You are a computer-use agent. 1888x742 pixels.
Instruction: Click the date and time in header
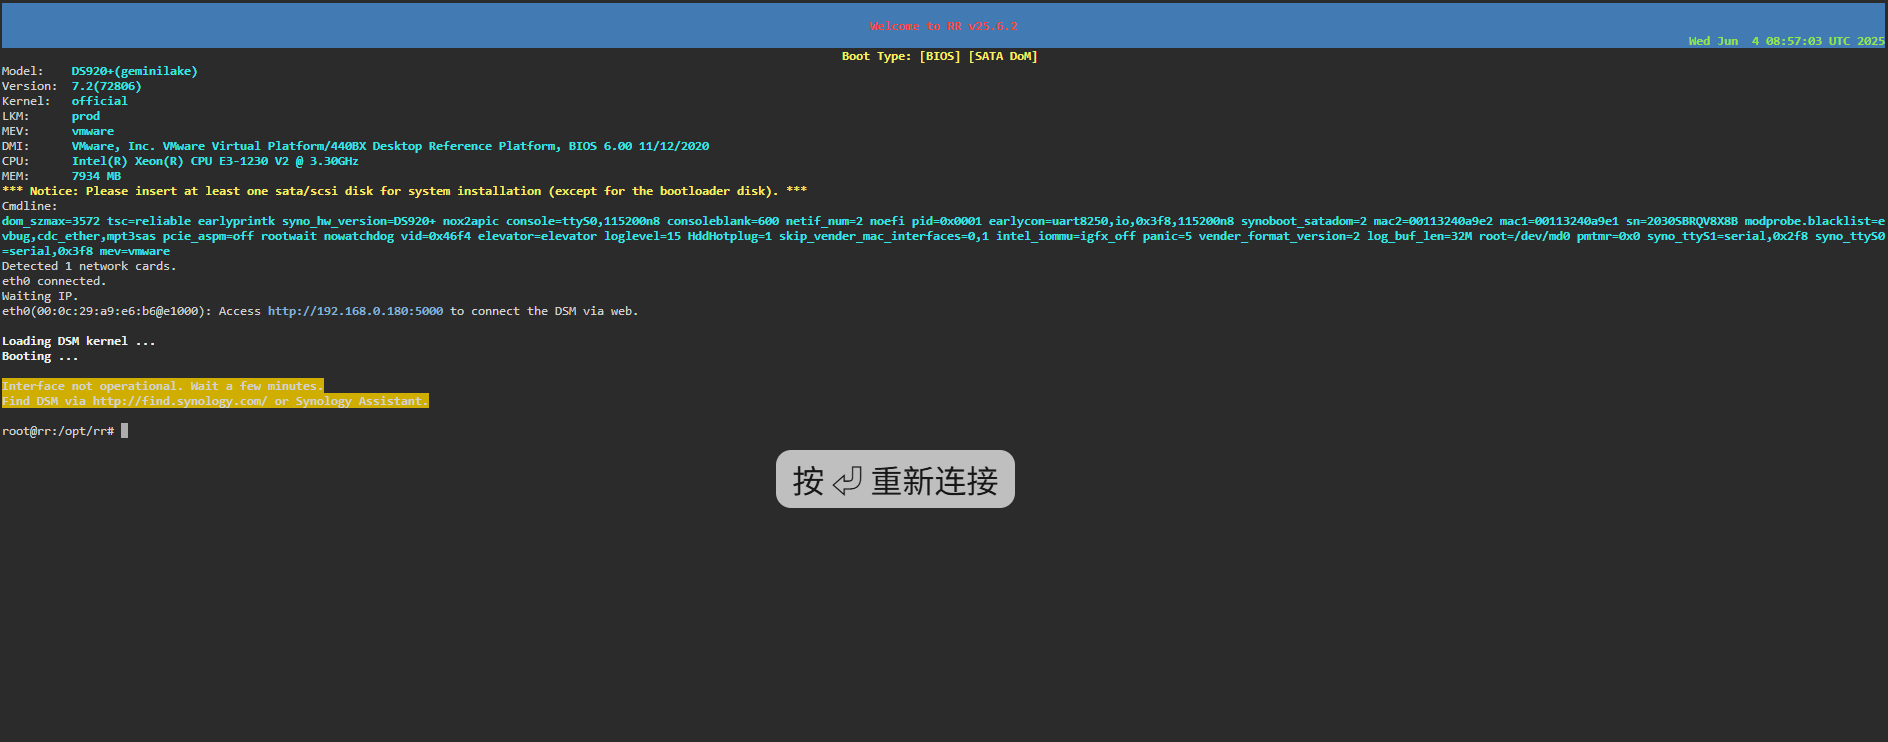pos(1786,41)
